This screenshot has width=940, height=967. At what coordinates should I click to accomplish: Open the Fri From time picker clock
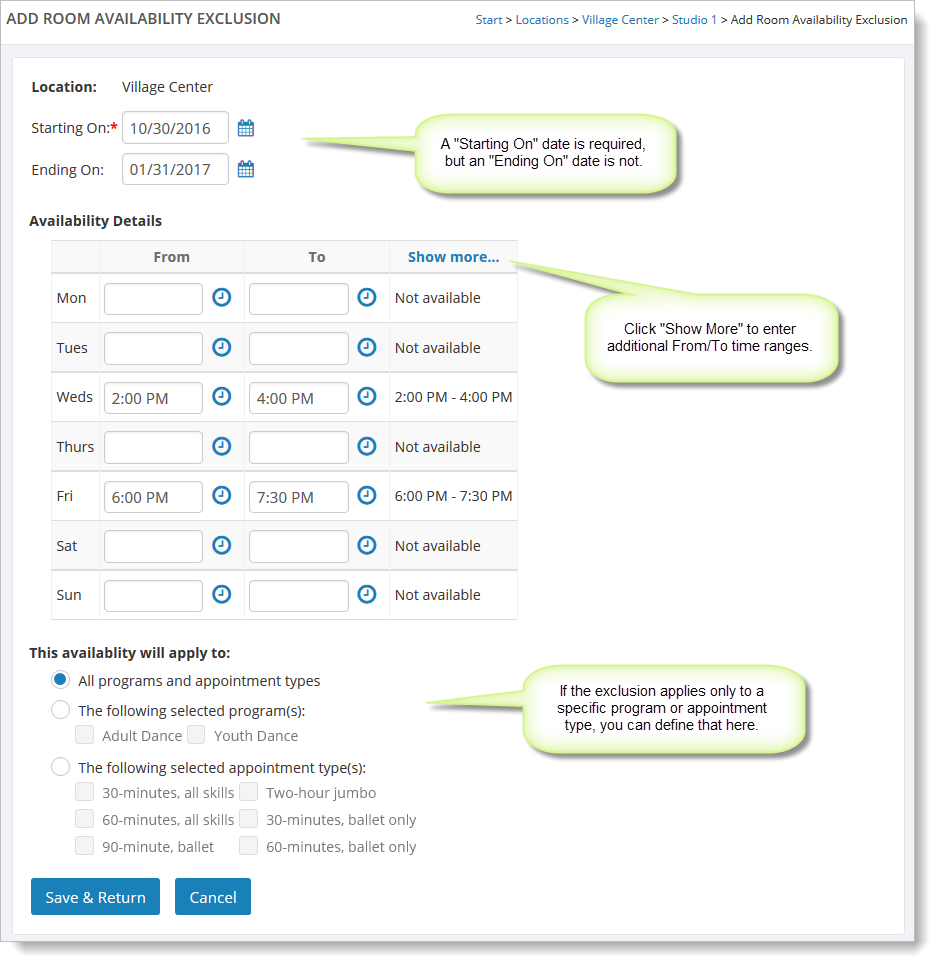click(x=221, y=495)
